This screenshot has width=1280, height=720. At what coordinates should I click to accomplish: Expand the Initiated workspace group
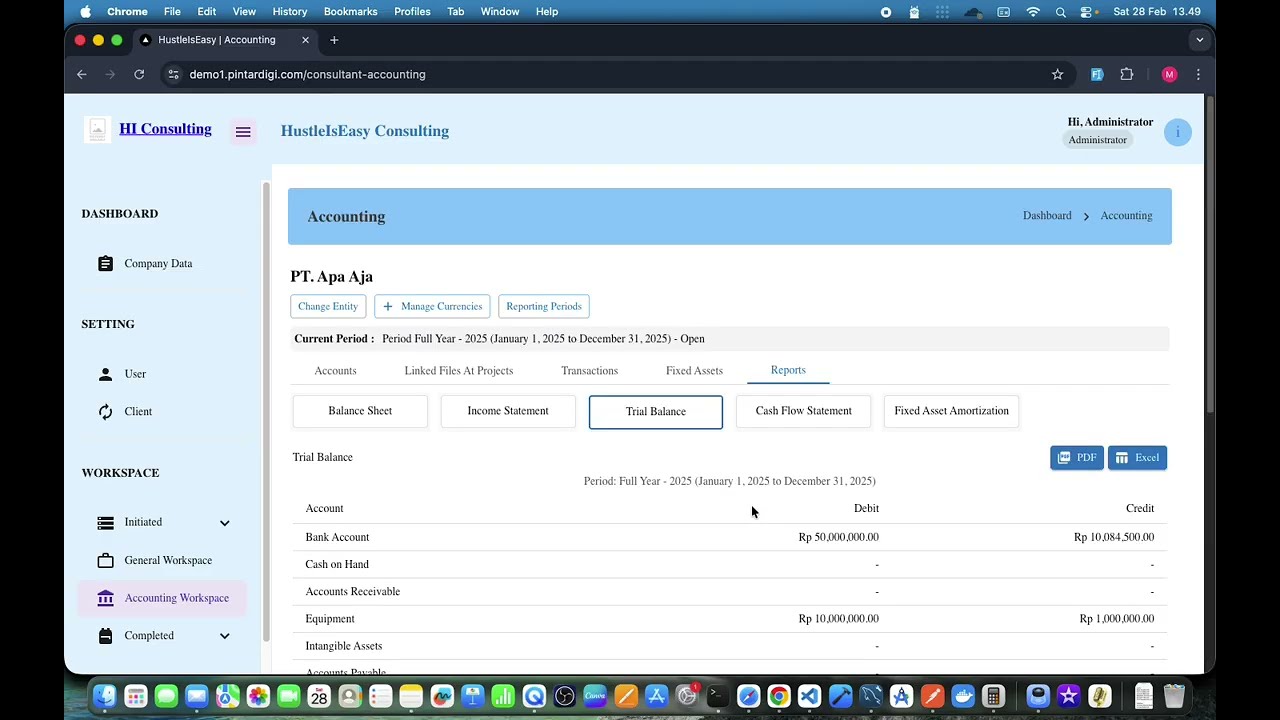(224, 523)
